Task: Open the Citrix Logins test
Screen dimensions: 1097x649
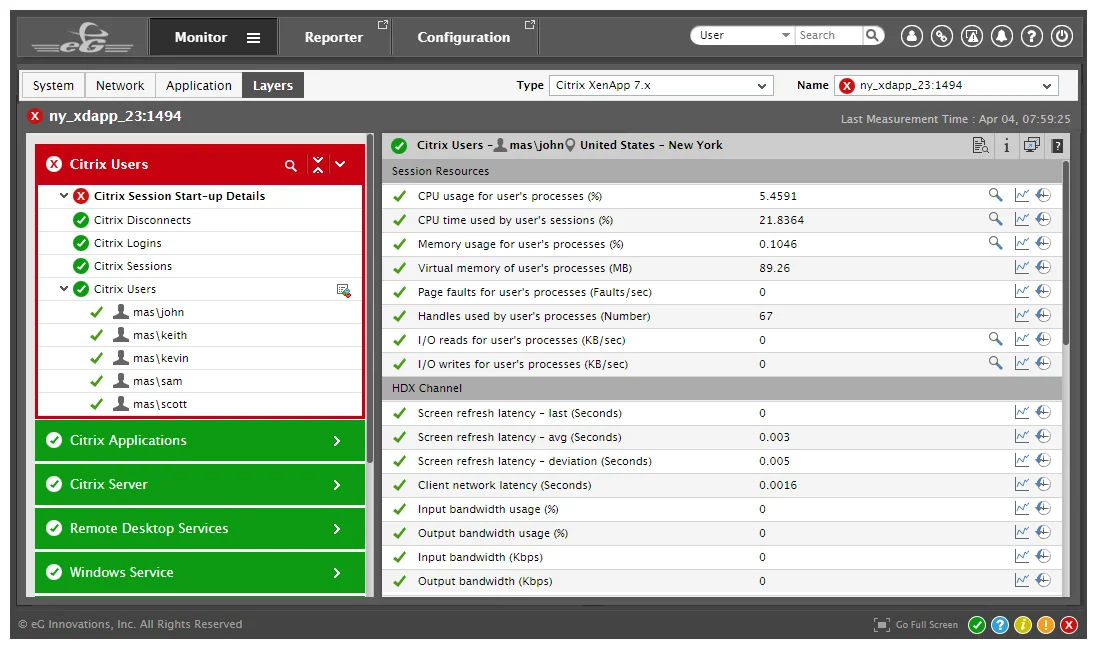Action: [x=127, y=243]
